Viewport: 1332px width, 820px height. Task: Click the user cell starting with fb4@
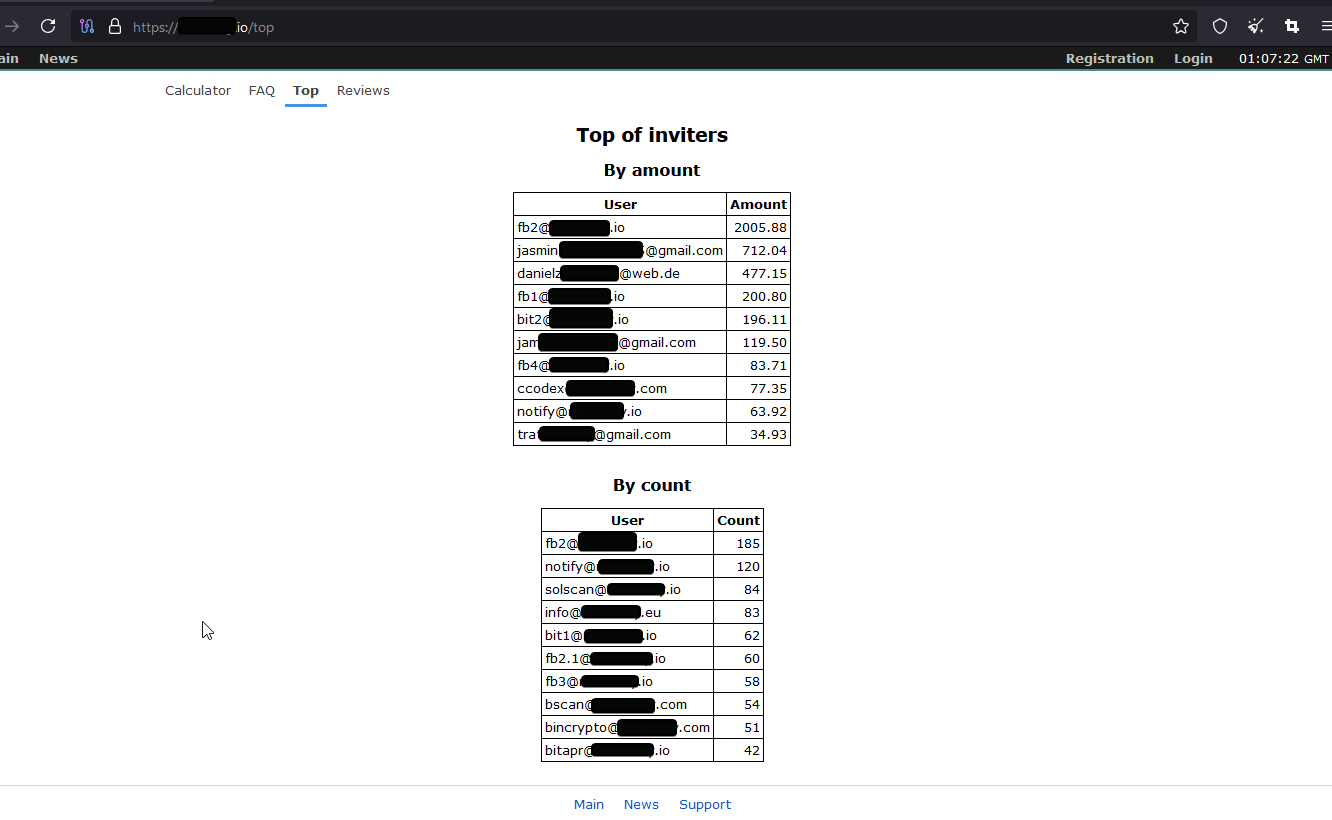(x=620, y=365)
